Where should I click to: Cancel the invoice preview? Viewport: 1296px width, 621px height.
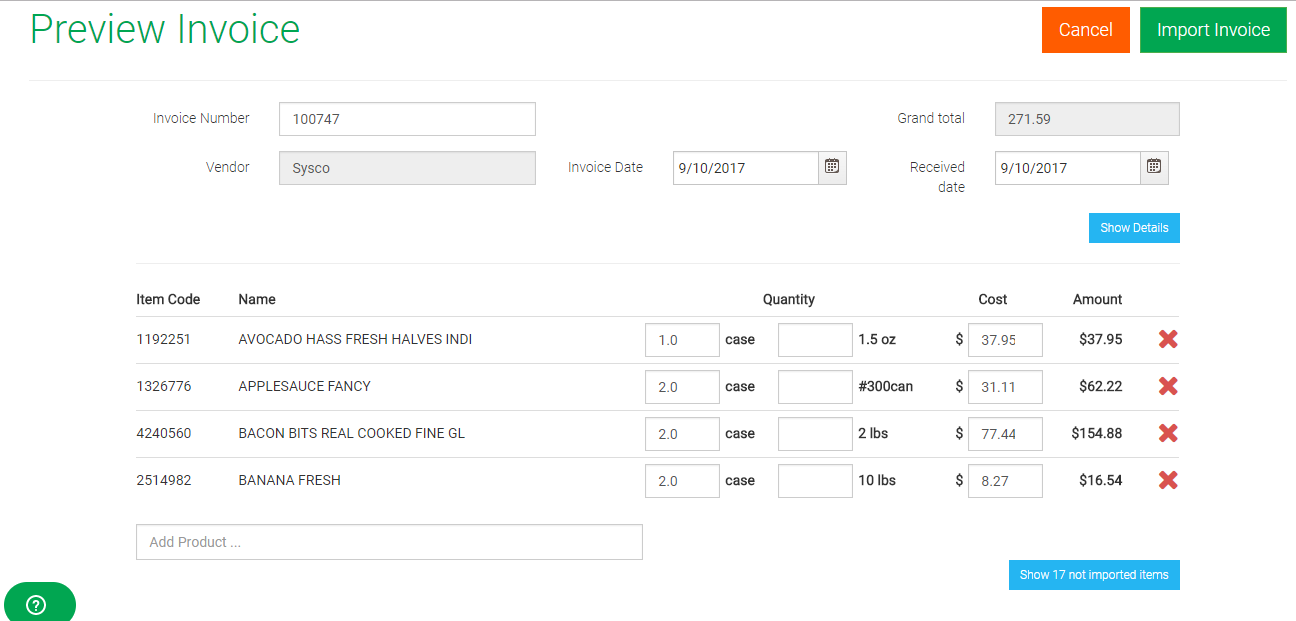(x=1085, y=30)
